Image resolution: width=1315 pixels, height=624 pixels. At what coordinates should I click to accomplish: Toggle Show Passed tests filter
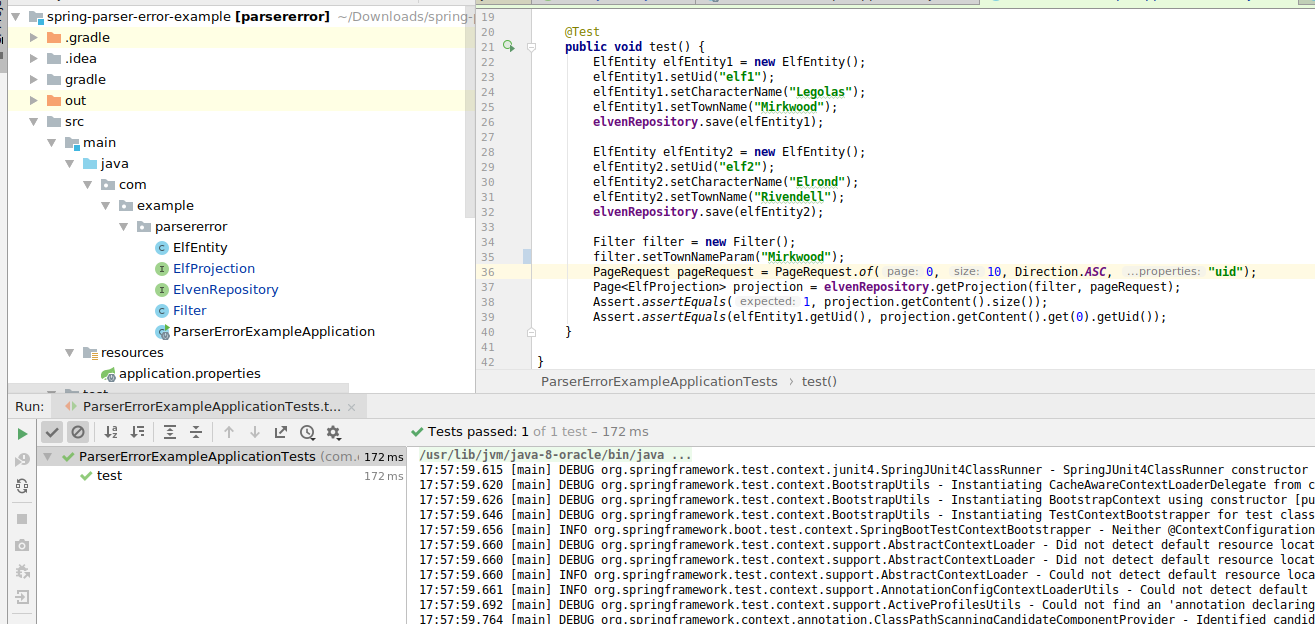point(52,432)
